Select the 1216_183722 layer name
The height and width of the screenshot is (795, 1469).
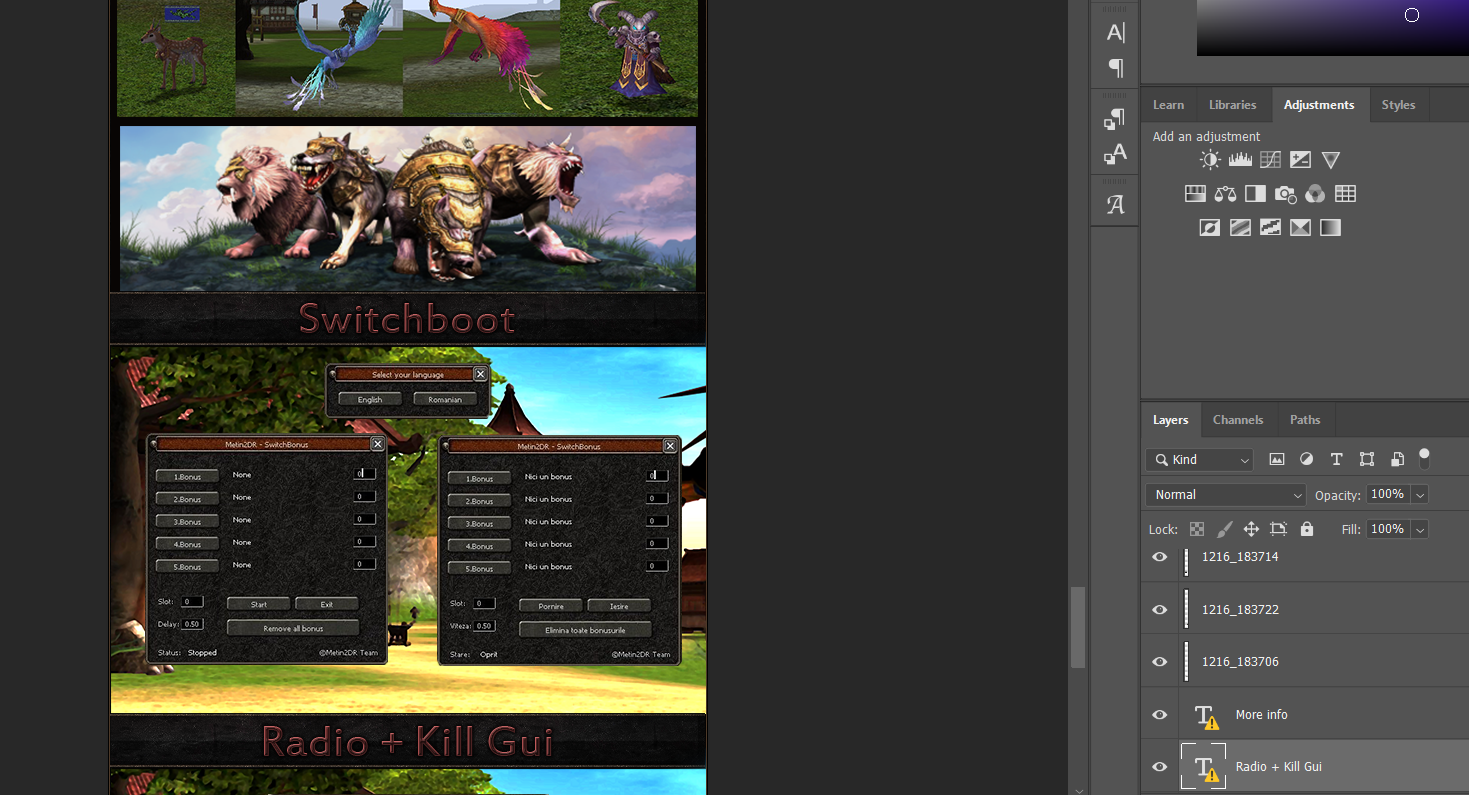click(x=1240, y=609)
